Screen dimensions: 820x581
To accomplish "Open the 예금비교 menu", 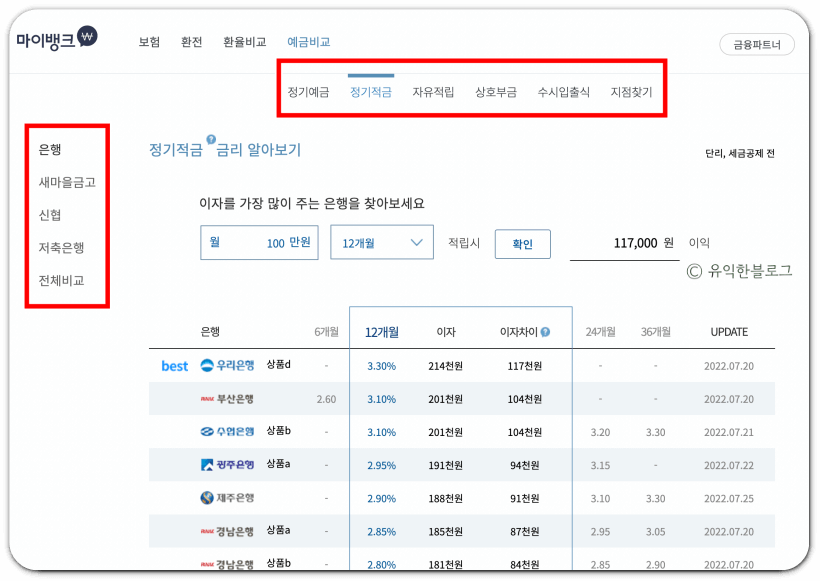I will (309, 42).
